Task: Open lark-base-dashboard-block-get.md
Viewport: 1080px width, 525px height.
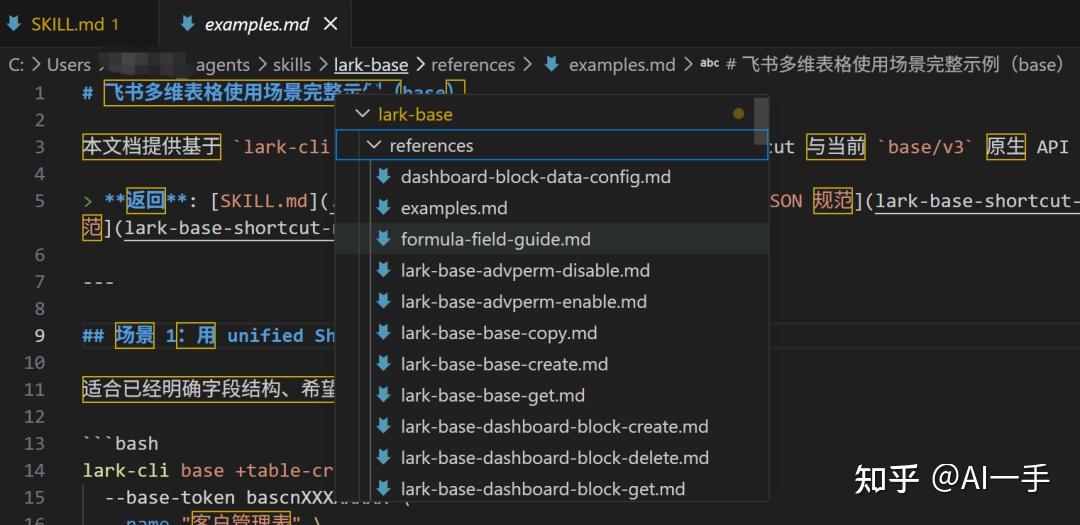Action: coord(543,489)
